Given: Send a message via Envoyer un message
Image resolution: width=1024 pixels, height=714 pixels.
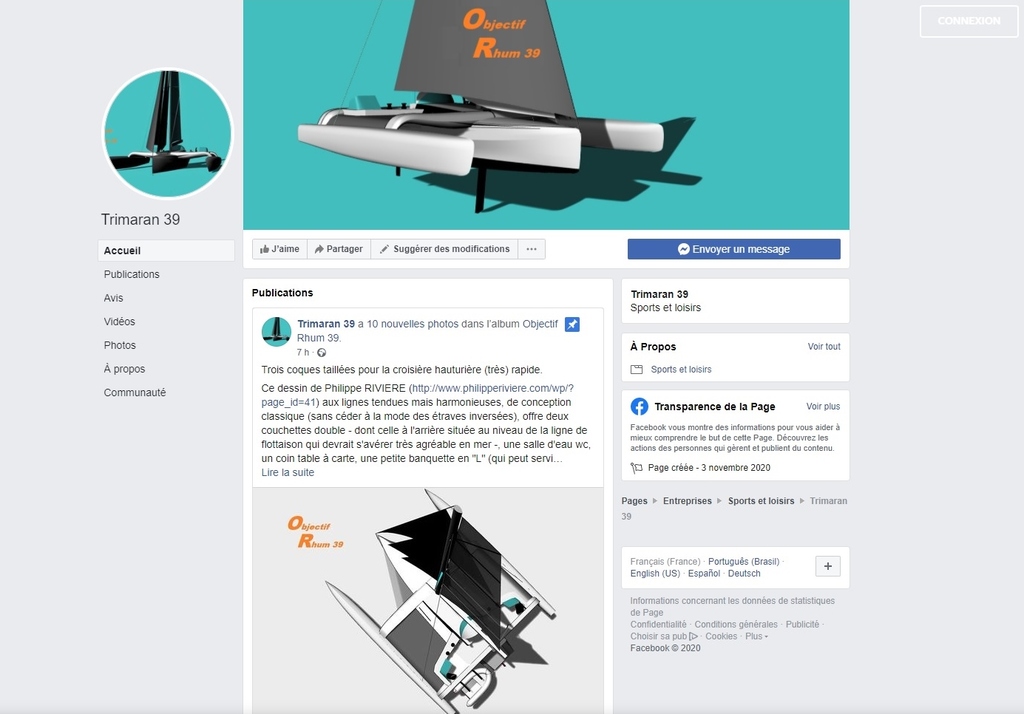Looking at the screenshot, I should pos(734,249).
